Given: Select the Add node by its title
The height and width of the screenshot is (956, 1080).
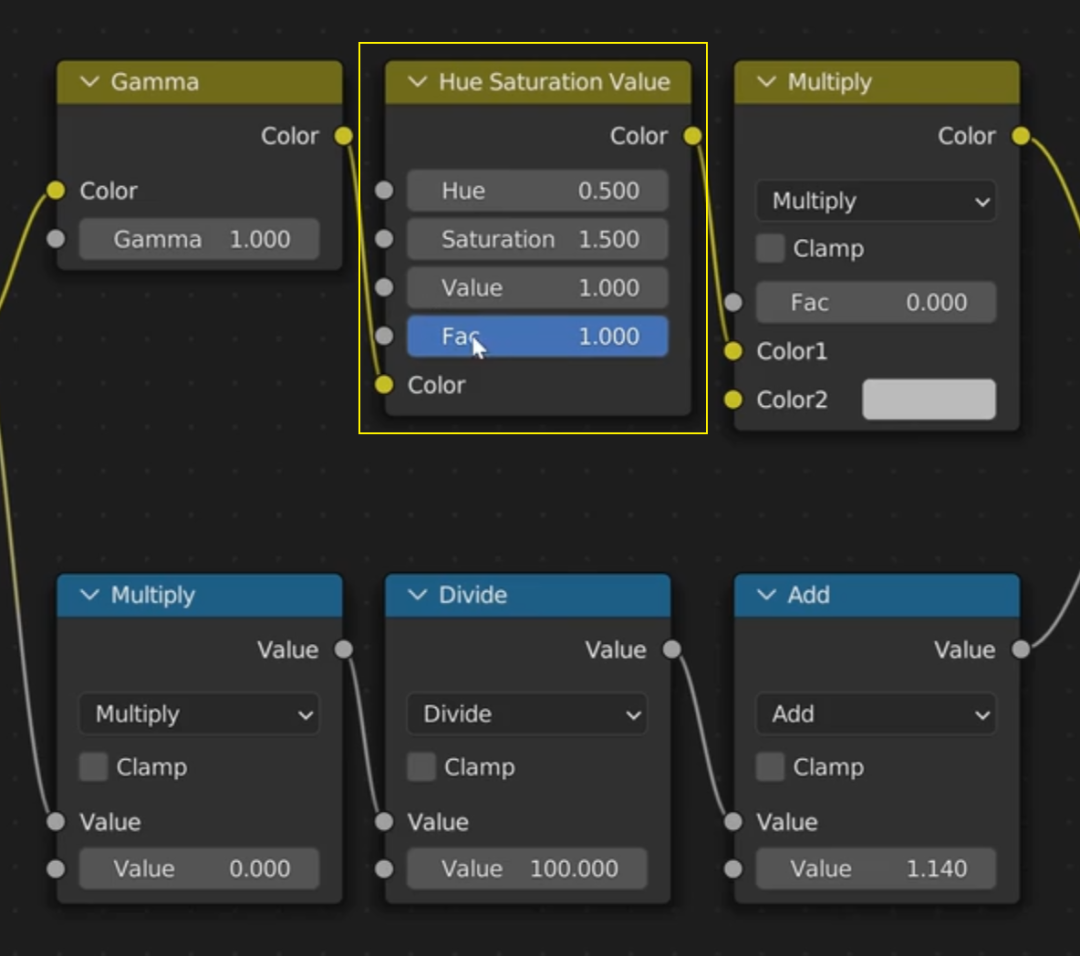Looking at the screenshot, I should [809, 595].
